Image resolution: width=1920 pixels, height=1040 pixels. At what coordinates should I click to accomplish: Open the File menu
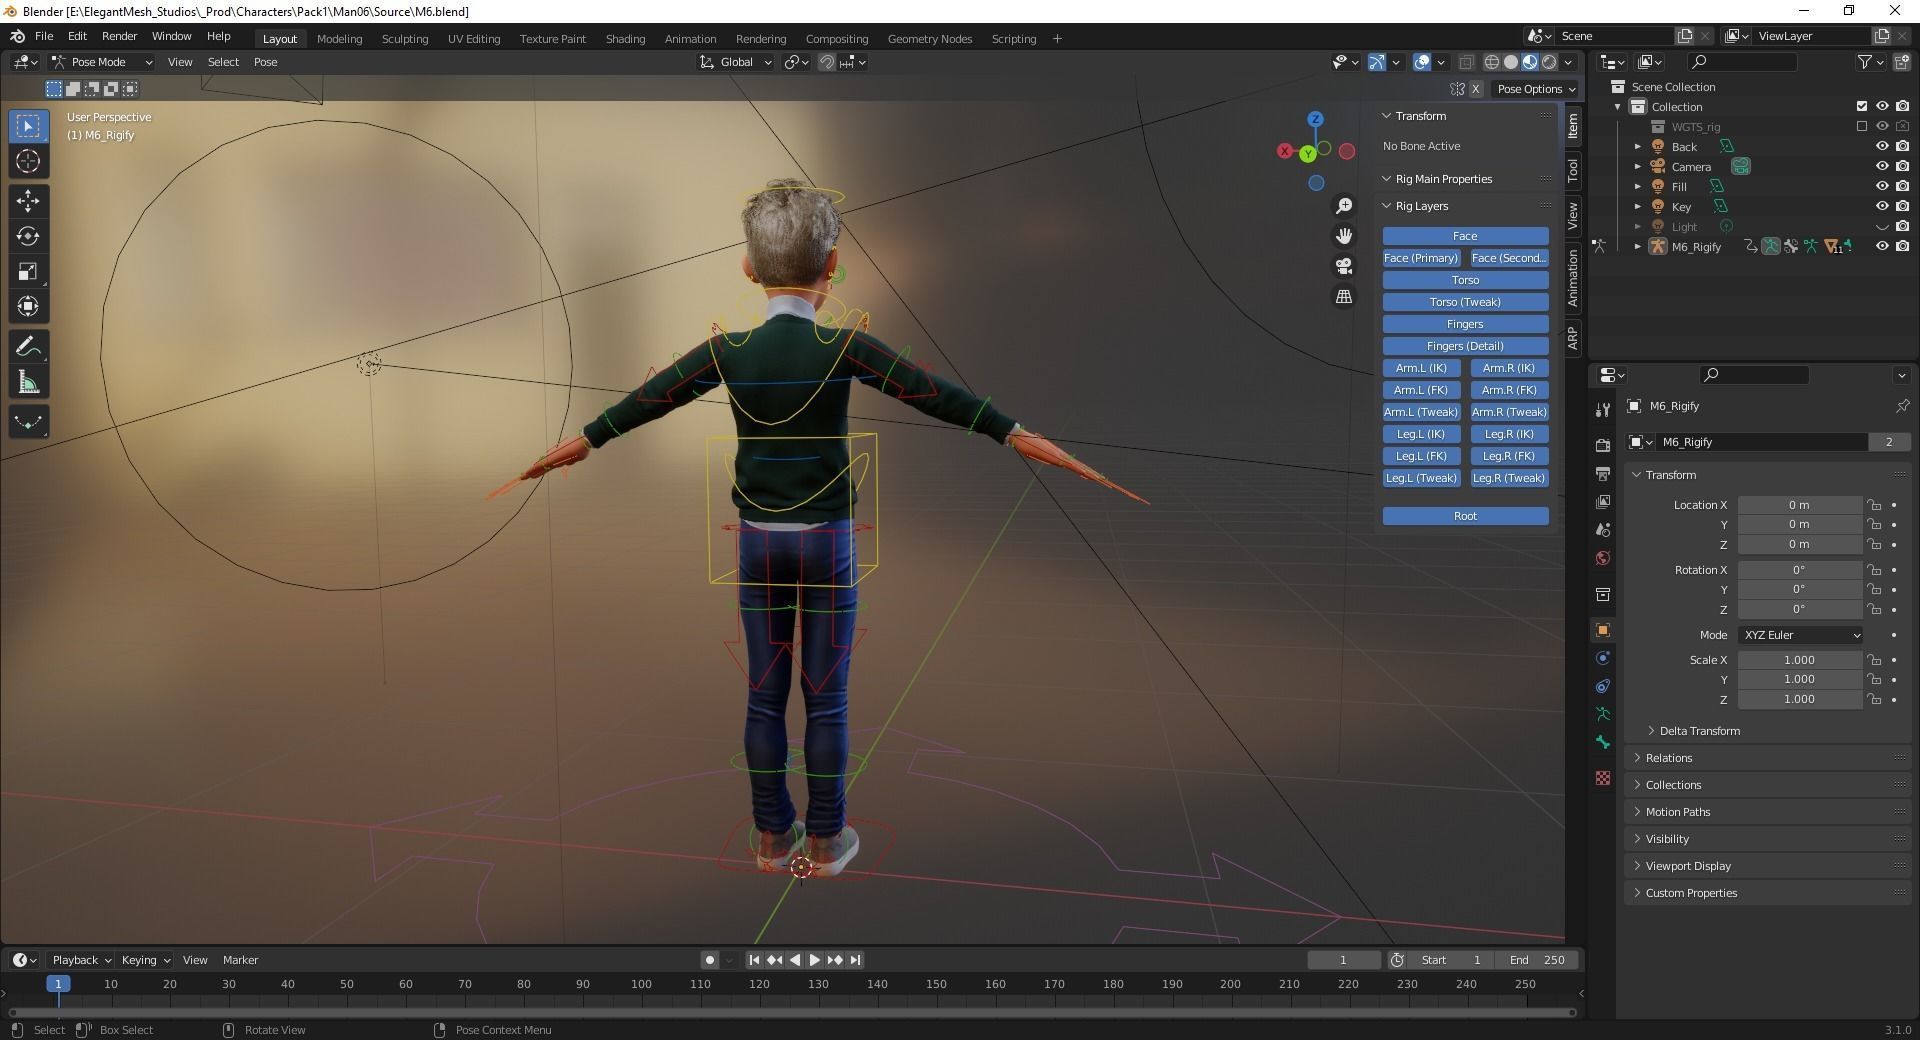pos(44,36)
